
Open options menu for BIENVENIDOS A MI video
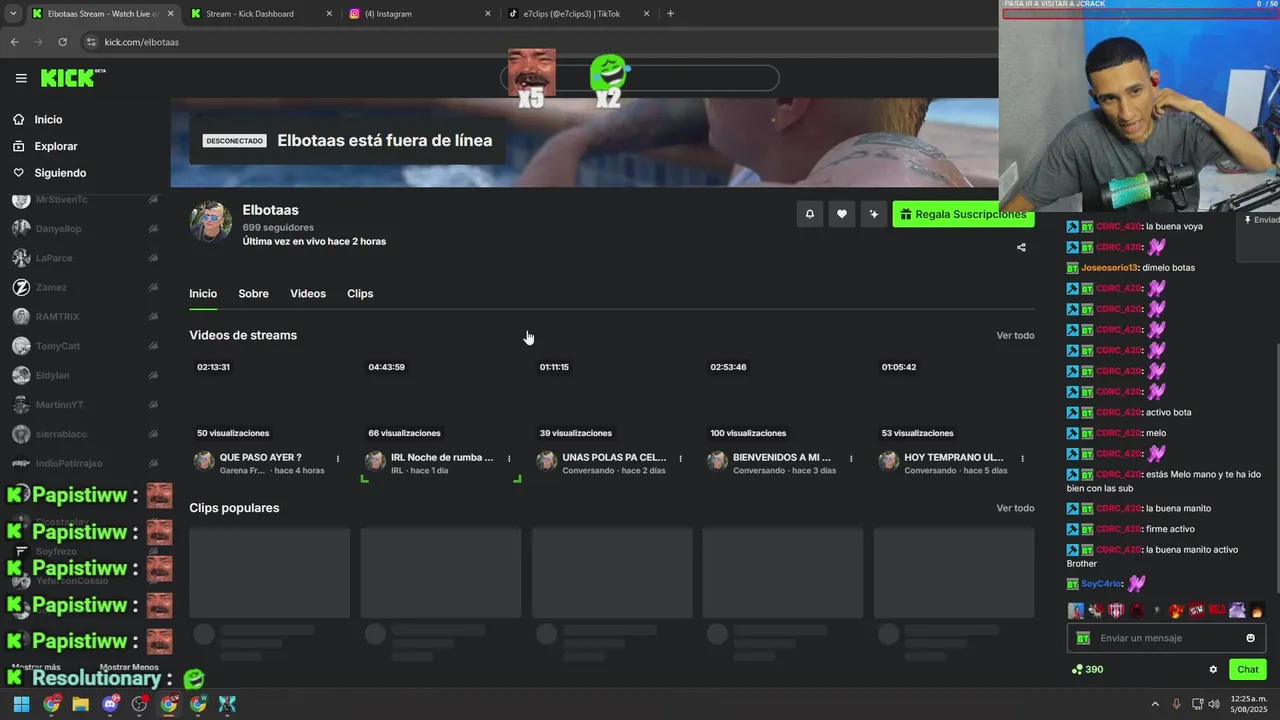(x=851, y=459)
